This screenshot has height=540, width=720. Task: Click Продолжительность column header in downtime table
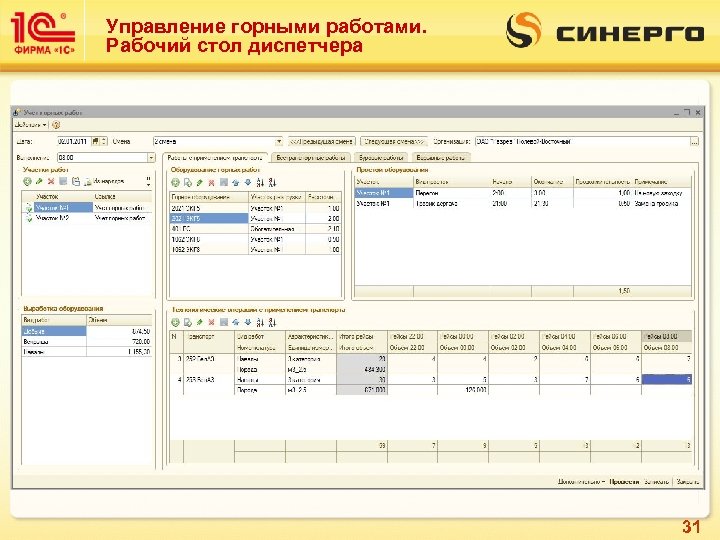602,182
